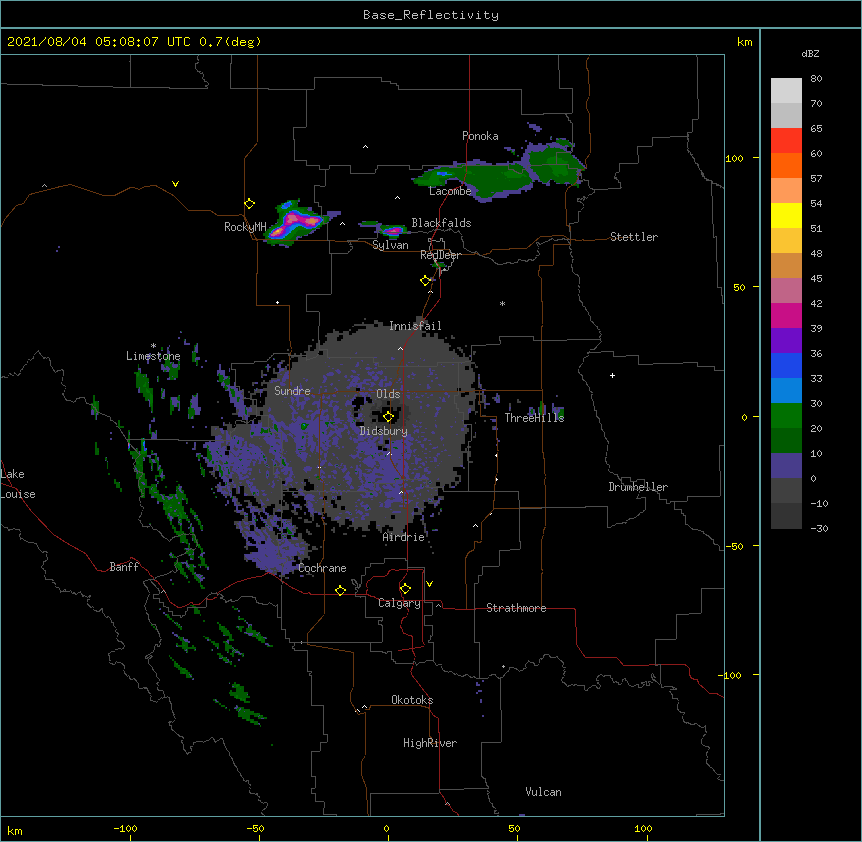862x842 pixels.
Task: Select the Blackfalds label
Action: tap(441, 223)
